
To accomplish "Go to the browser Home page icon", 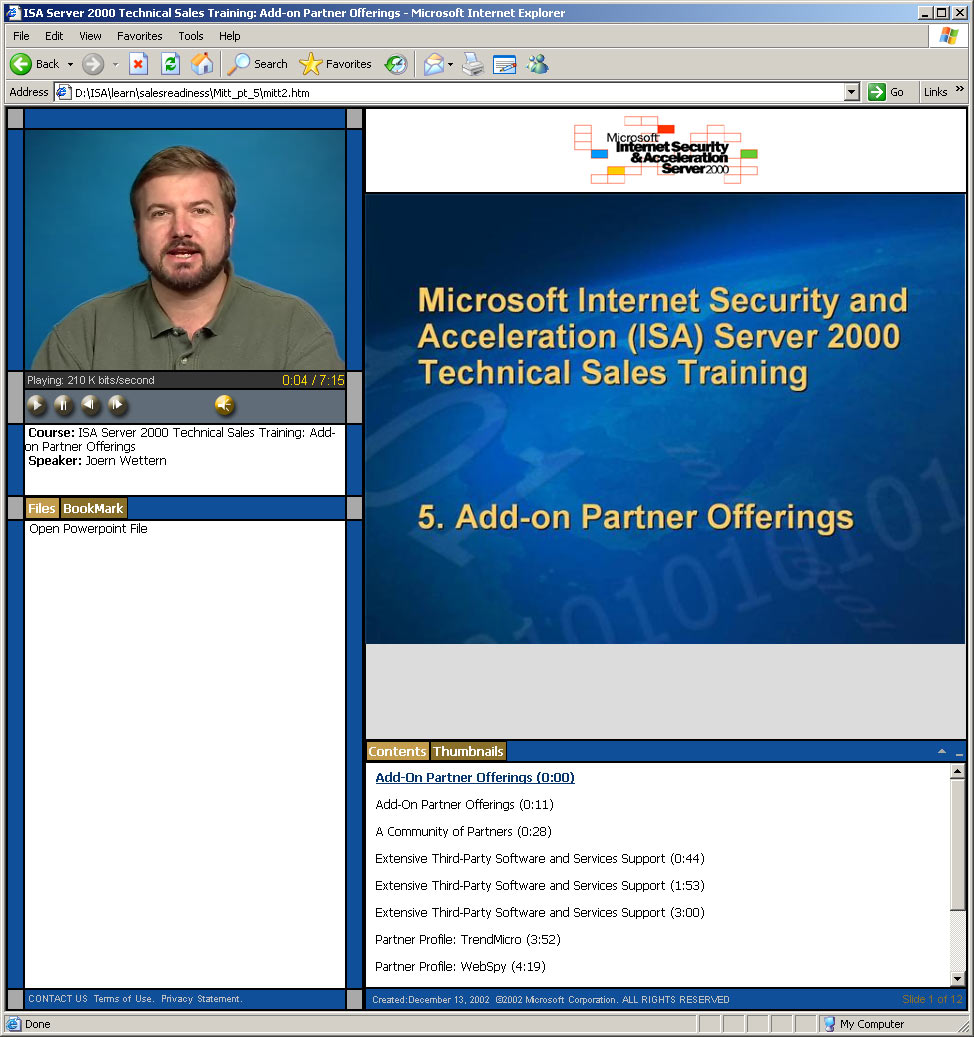I will 202,64.
